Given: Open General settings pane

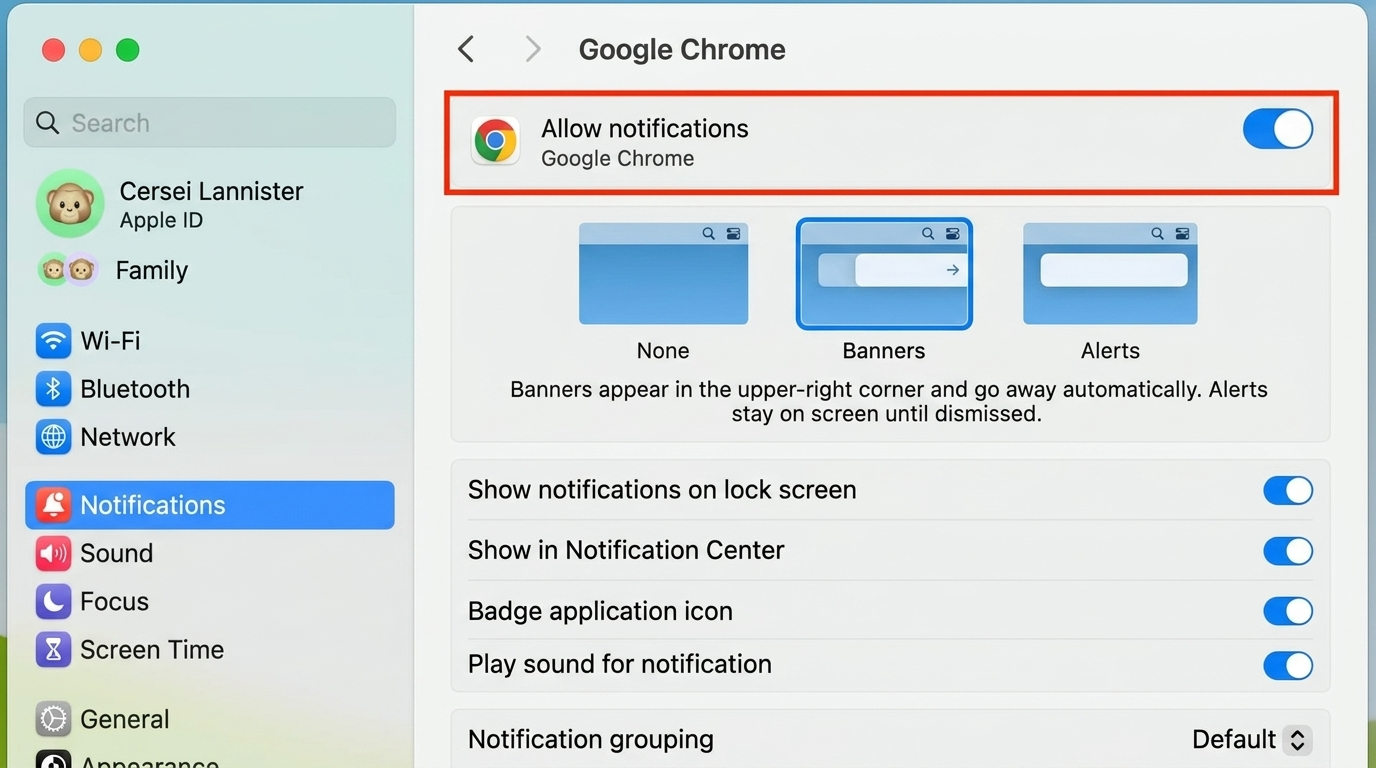Looking at the screenshot, I should coord(210,719).
